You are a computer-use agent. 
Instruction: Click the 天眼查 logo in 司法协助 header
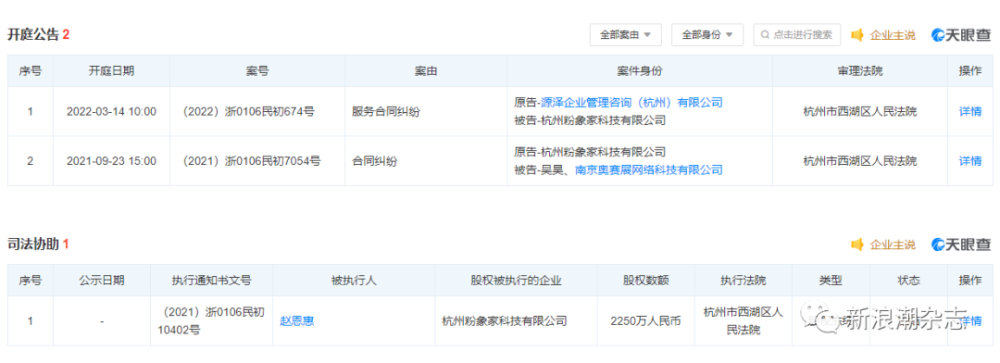pyautogui.click(x=961, y=244)
